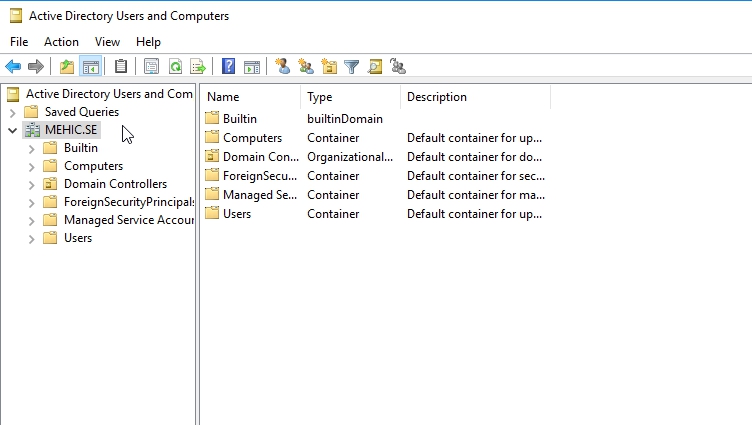752x425 pixels.
Task: Sort list by Description column header
Action: [x=470, y=97]
